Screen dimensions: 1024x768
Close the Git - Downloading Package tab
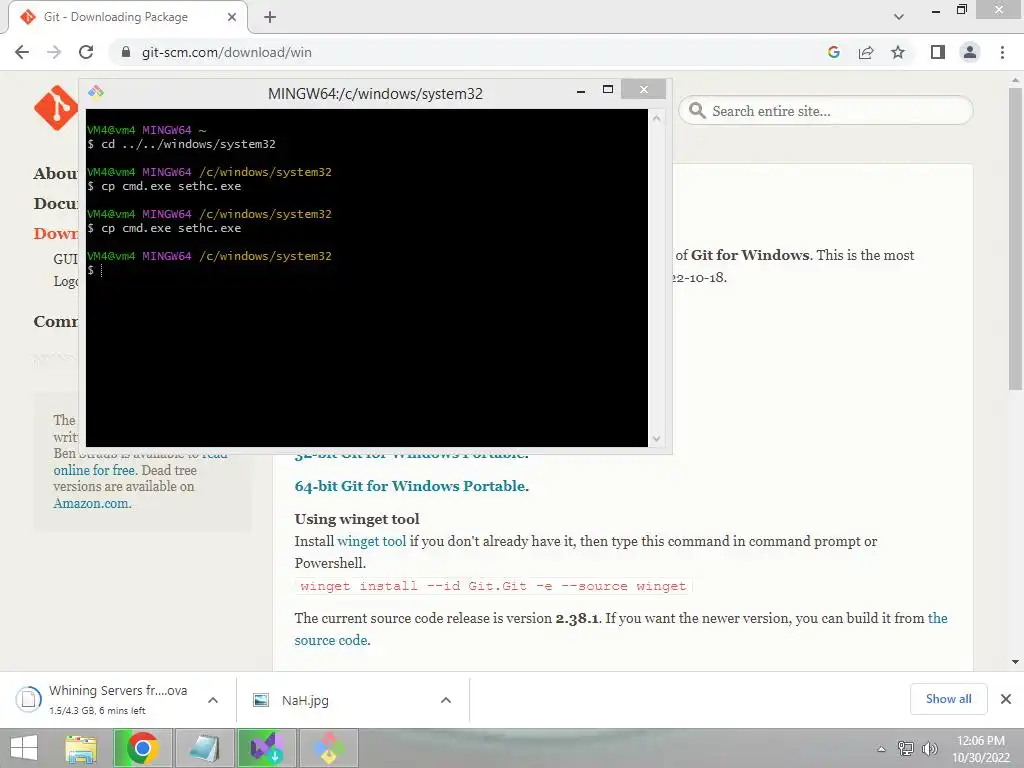click(231, 17)
